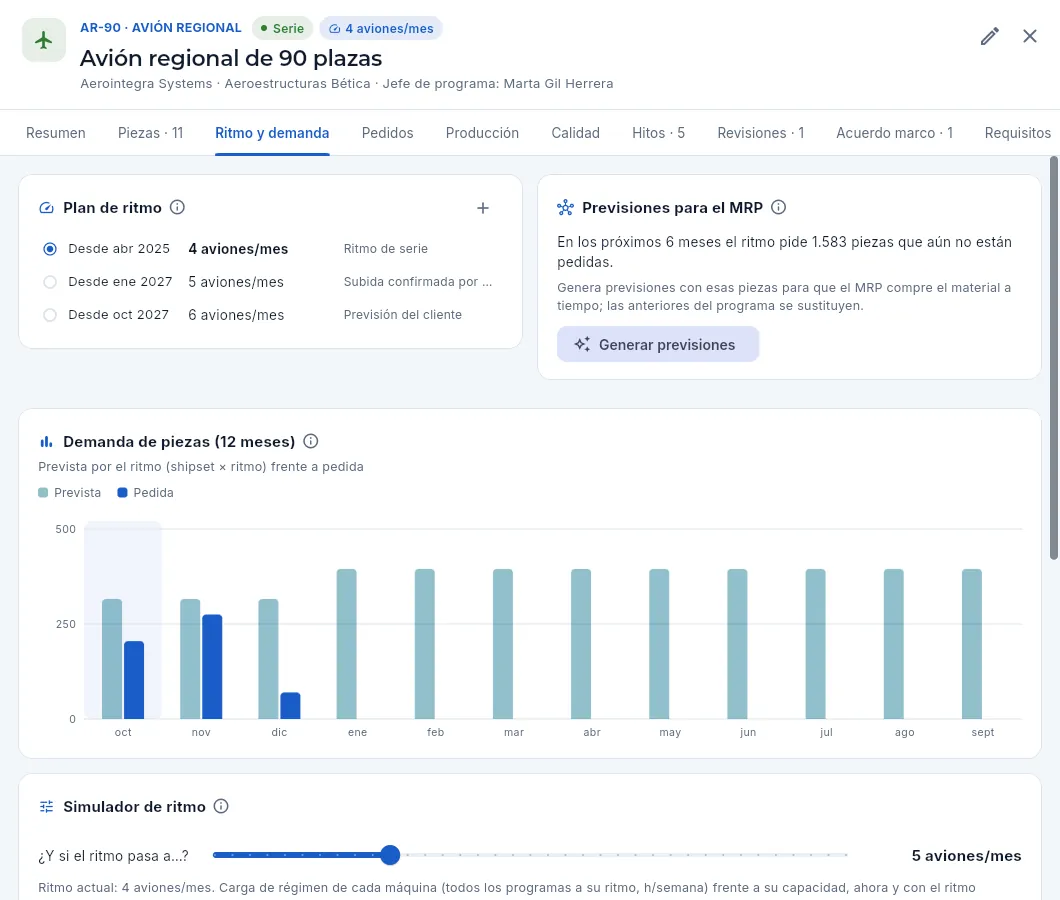Image resolution: width=1060 pixels, height=900 pixels.
Task: Open the Acuerdo marco tab
Action: coord(894,133)
